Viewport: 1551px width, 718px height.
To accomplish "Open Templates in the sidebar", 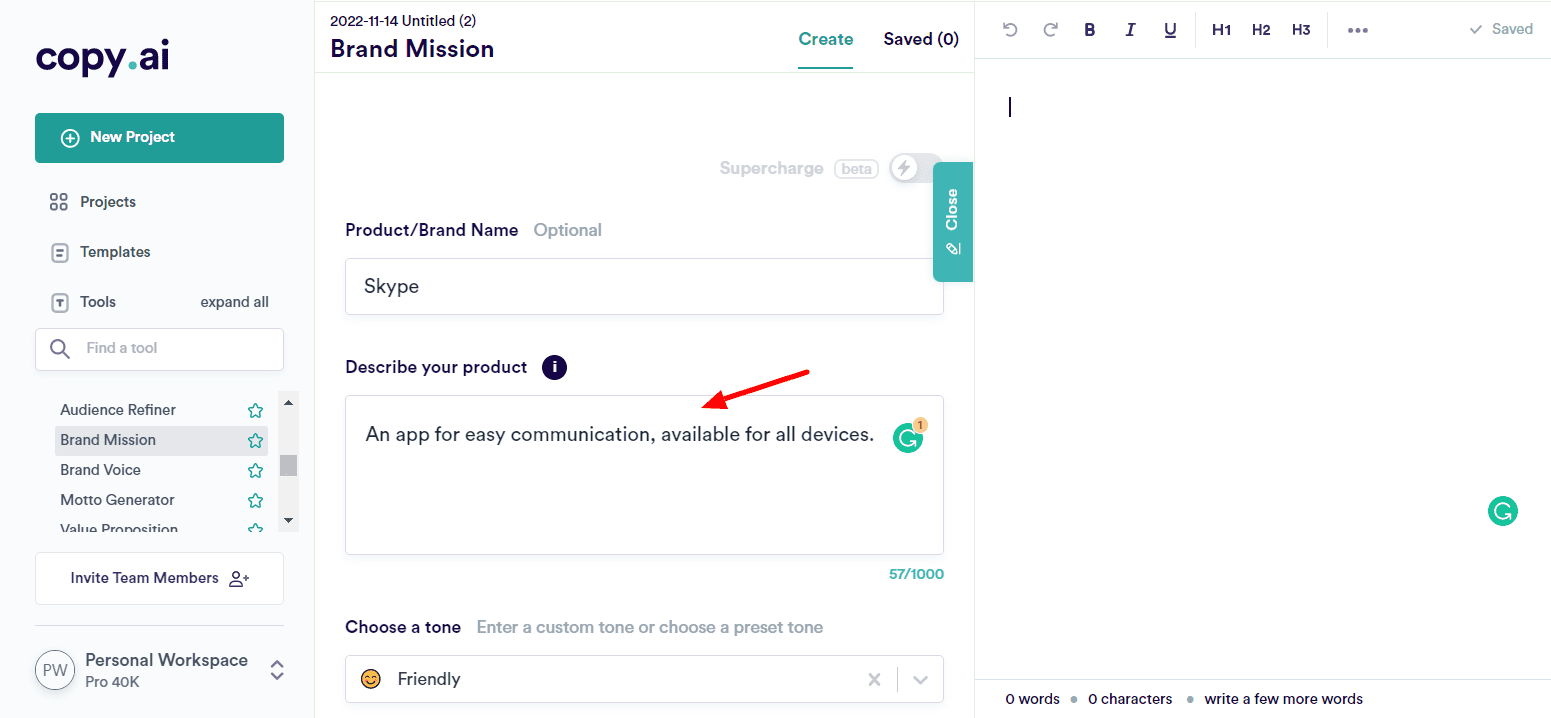I will click(115, 252).
